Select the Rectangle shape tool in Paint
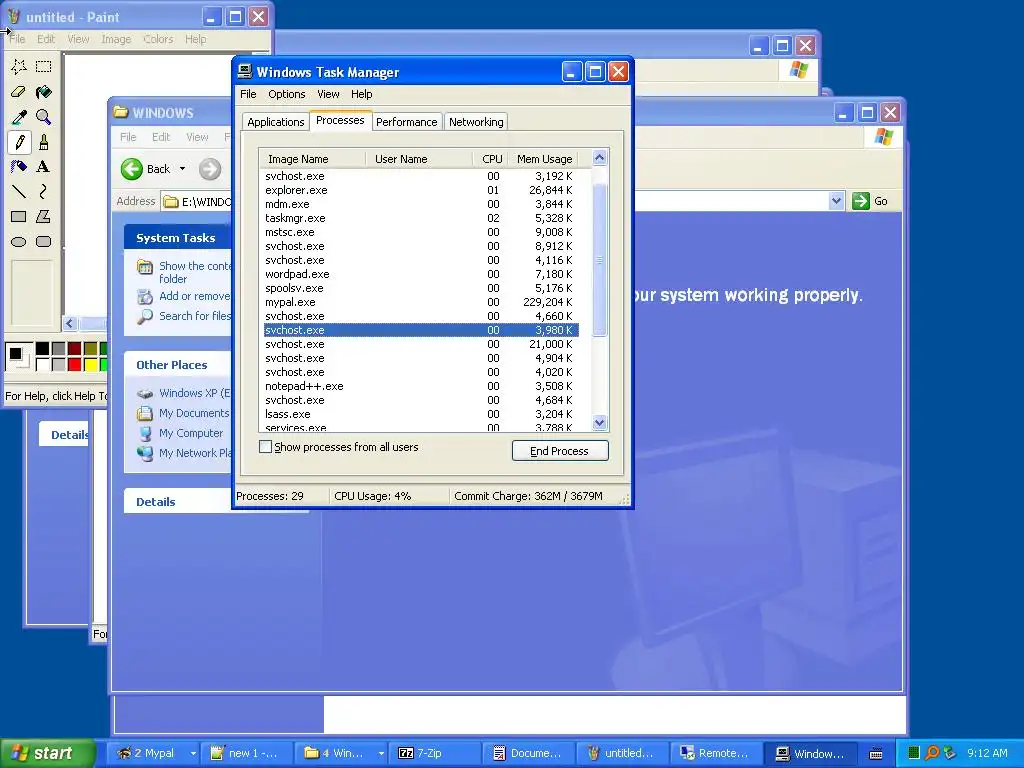The width and height of the screenshot is (1024, 768). (19, 217)
